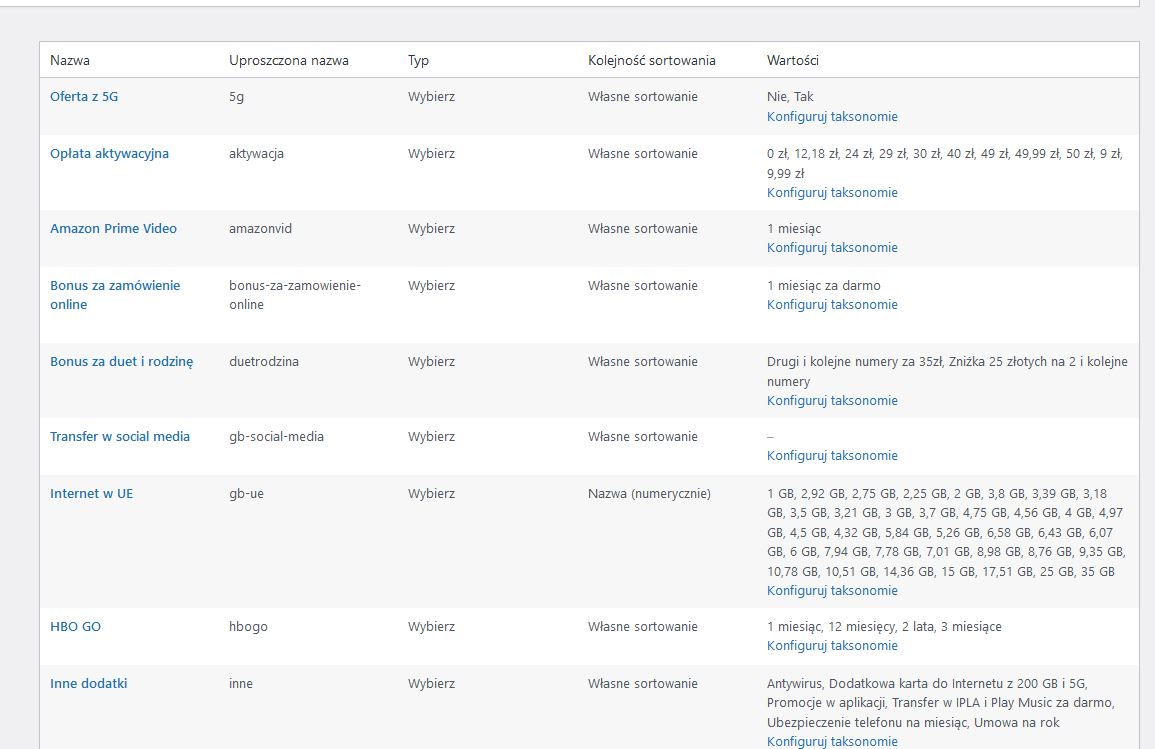Configure terms for HBO GO
Image resolution: width=1155 pixels, height=749 pixels.
(832, 645)
